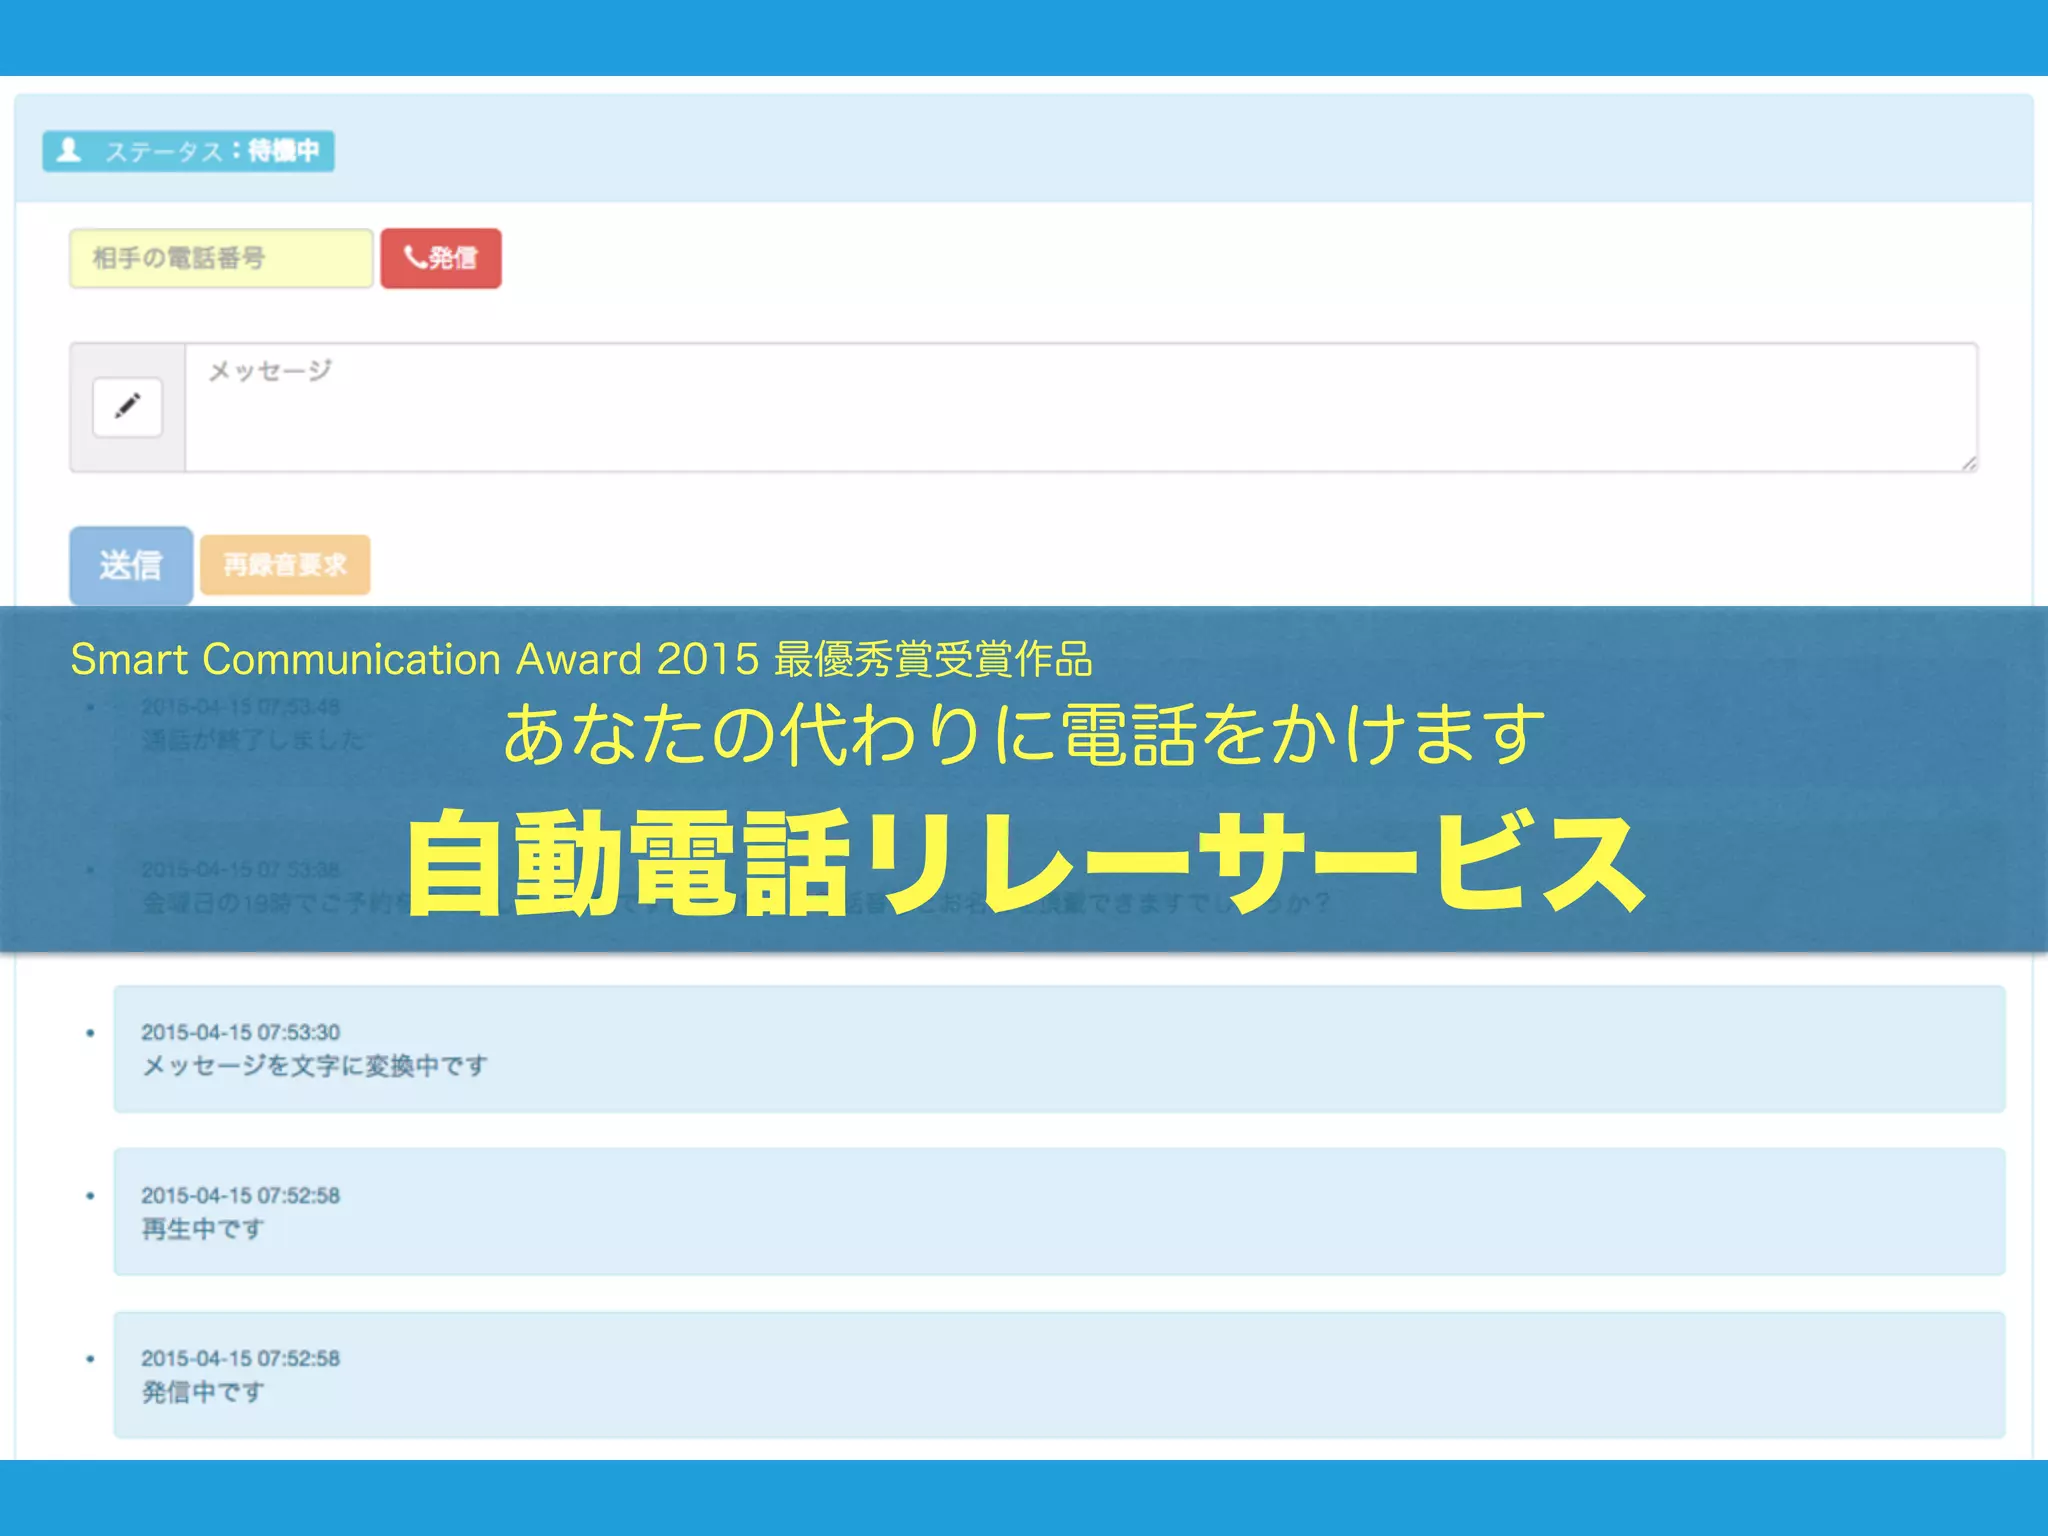Focus the 相手の電話番号 phone number field
The height and width of the screenshot is (1536, 2048).
click(x=221, y=258)
